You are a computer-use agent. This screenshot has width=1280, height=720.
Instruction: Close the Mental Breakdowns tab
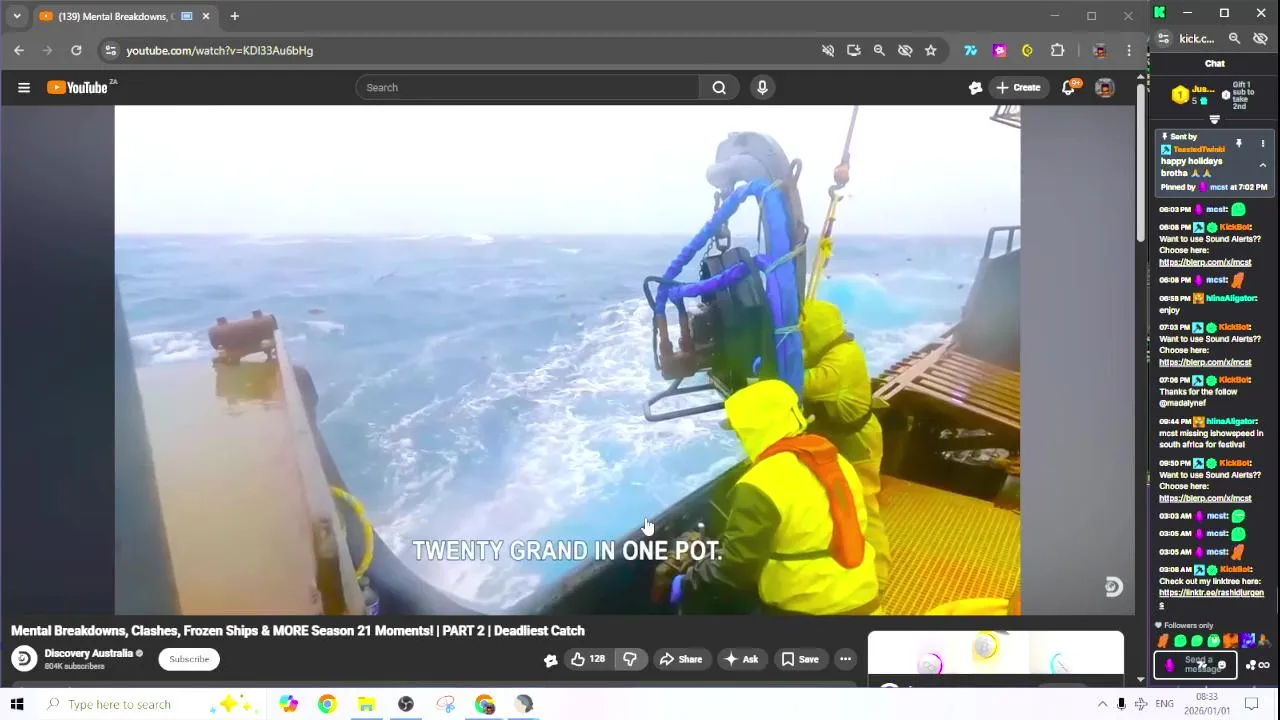point(206,16)
